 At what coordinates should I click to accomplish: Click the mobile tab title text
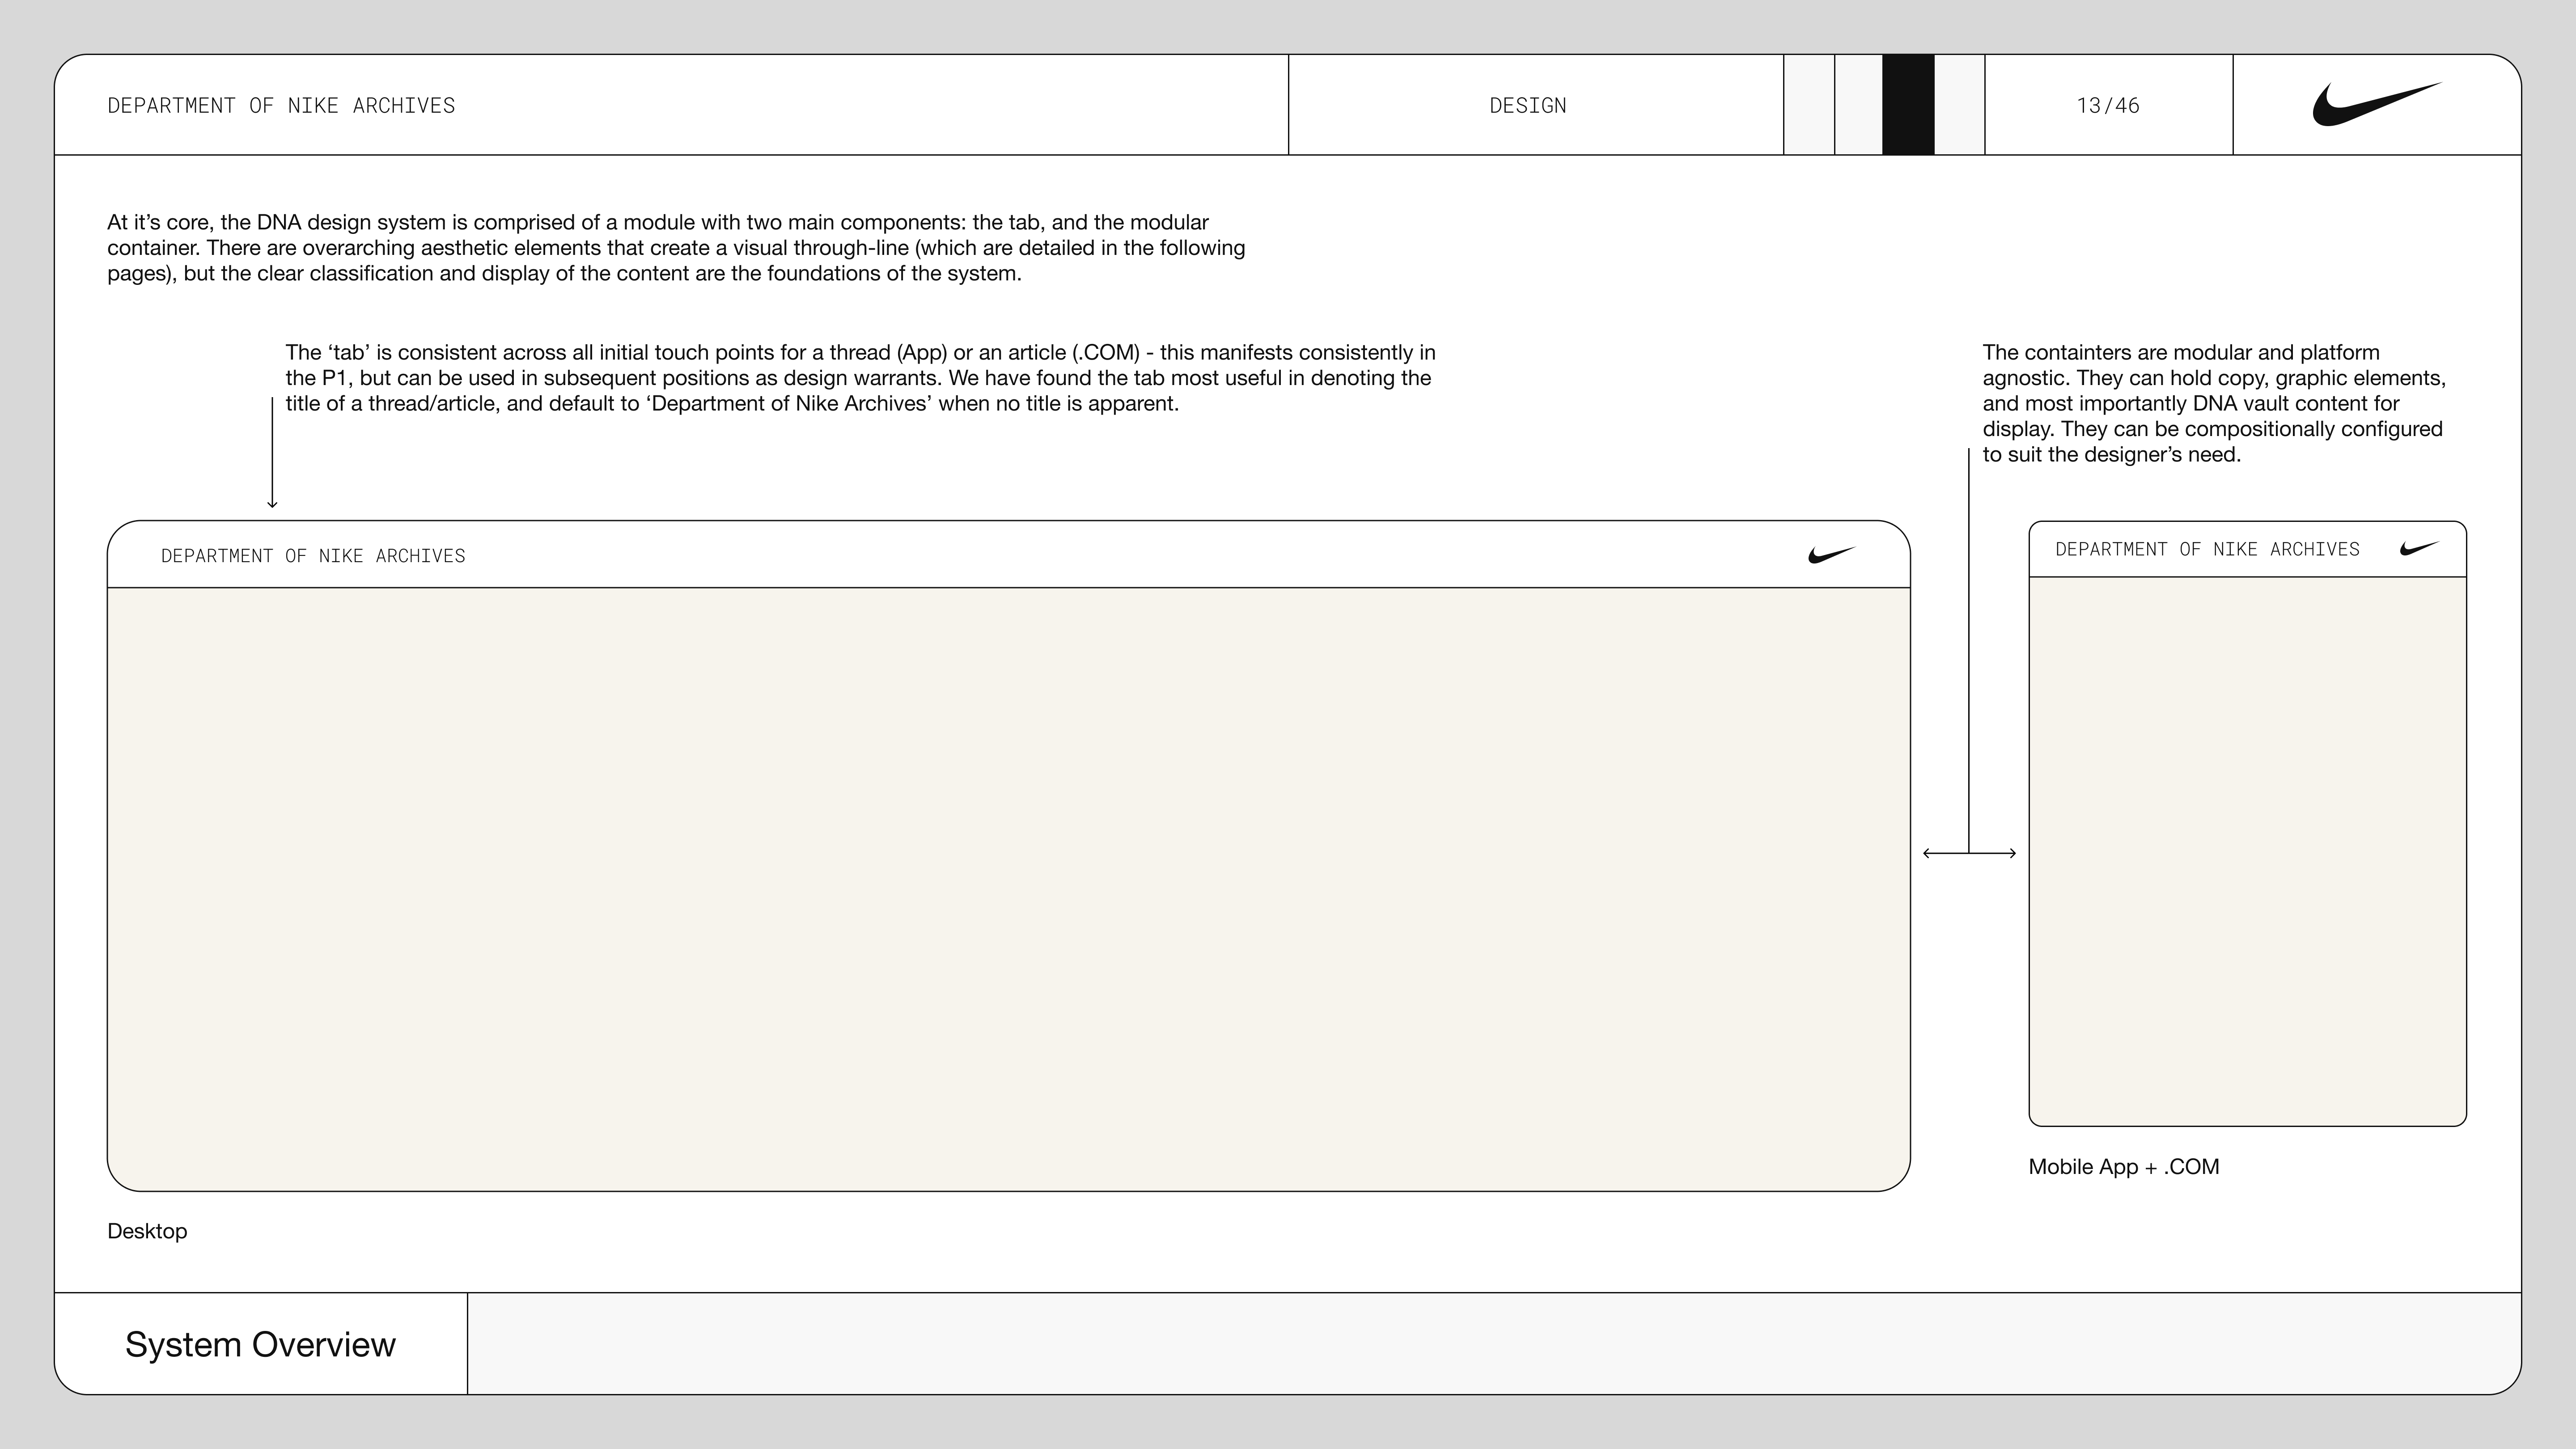pyautogui.click(x=2207, y=549)
